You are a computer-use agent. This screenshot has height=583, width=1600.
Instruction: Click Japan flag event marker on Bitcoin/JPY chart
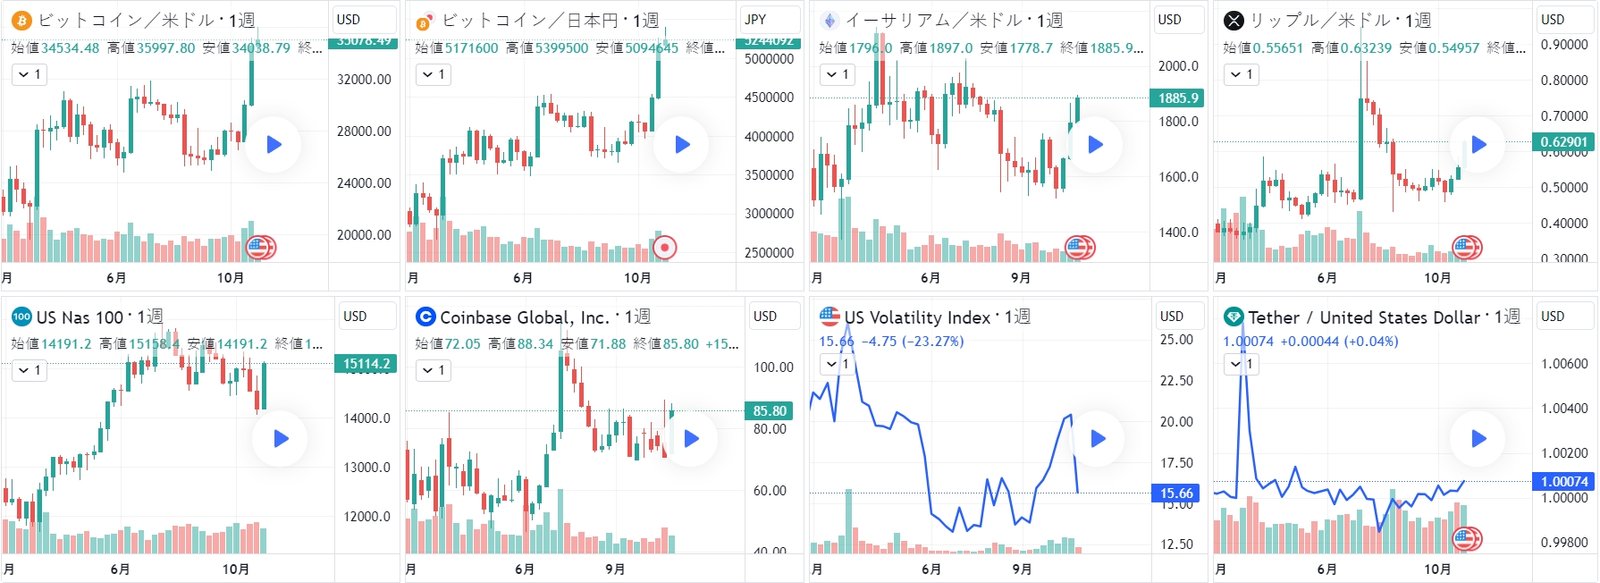pos(665,247)
